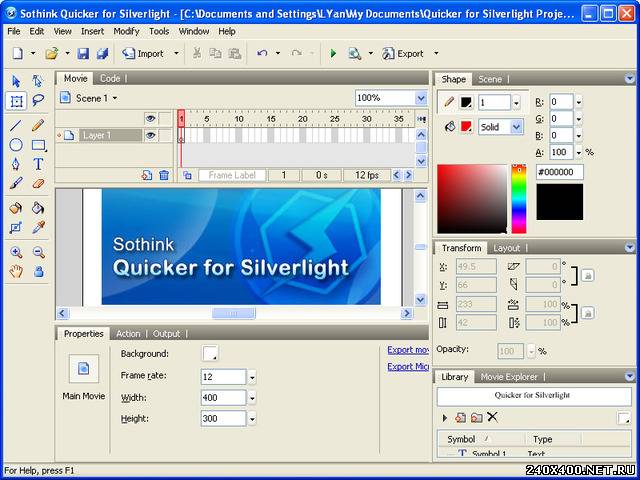Image resolution: width=640 pixels, height=480 pixels.
Task: Select the Line tool
Action: 16,125
